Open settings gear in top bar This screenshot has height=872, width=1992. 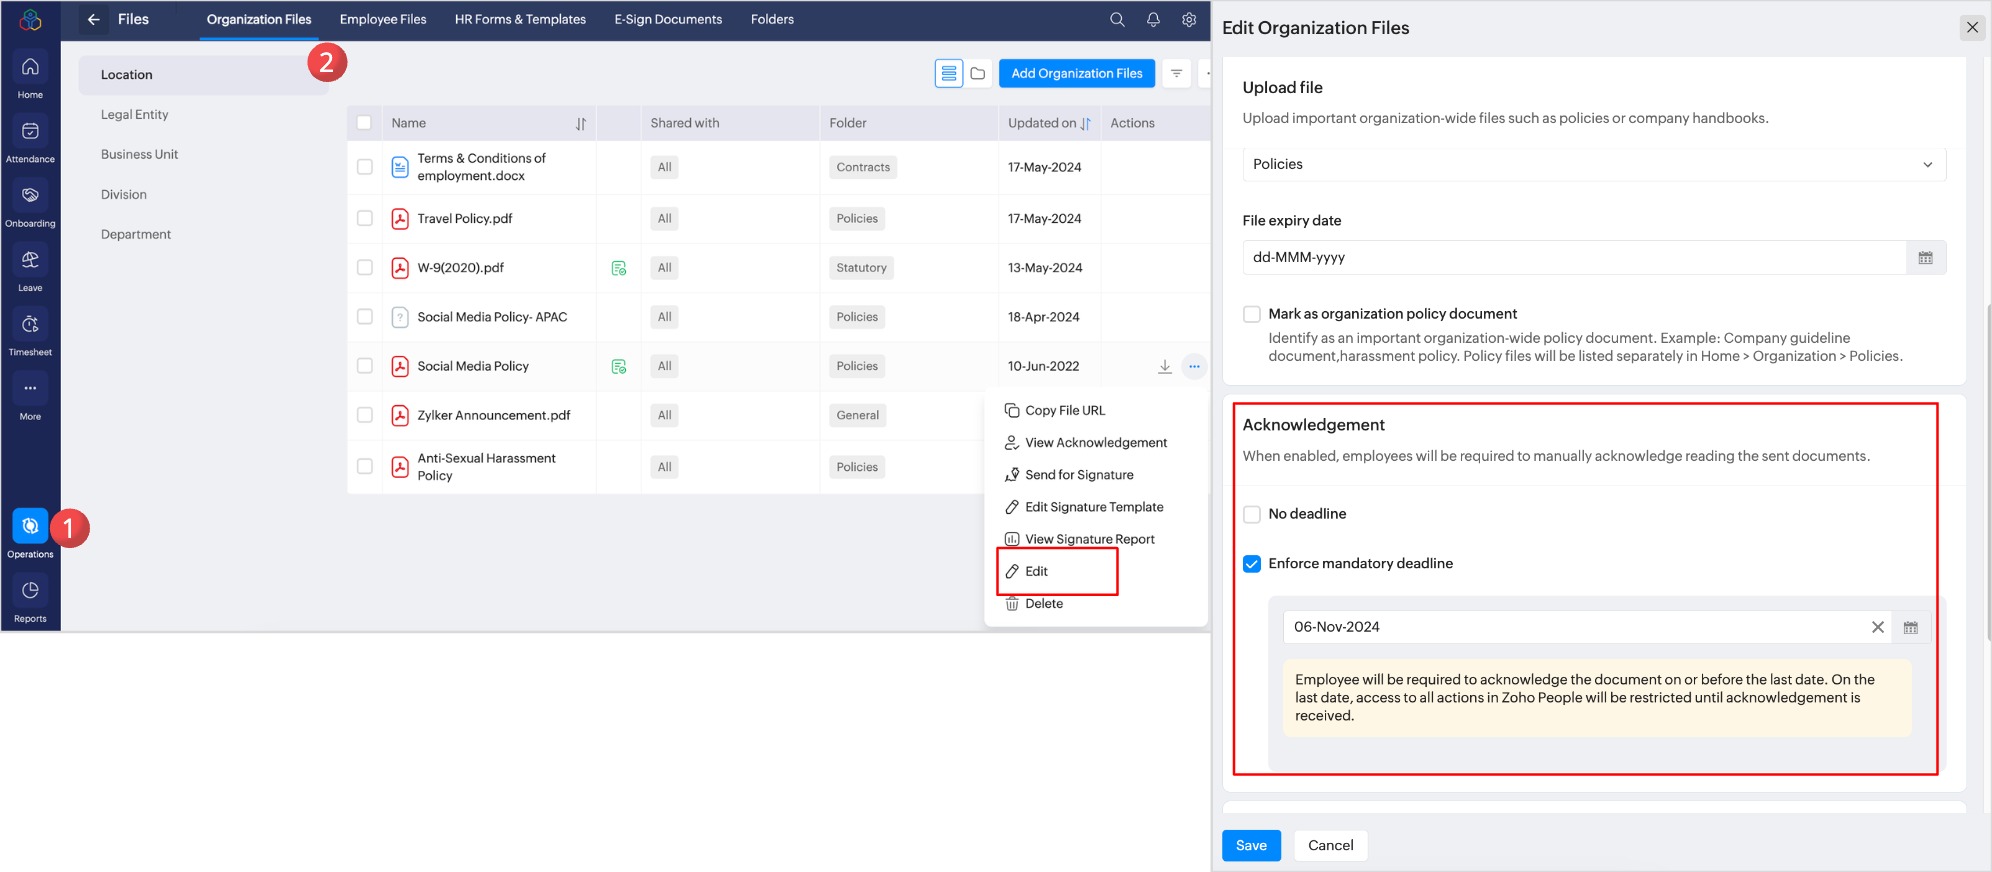coord(1189,19)
